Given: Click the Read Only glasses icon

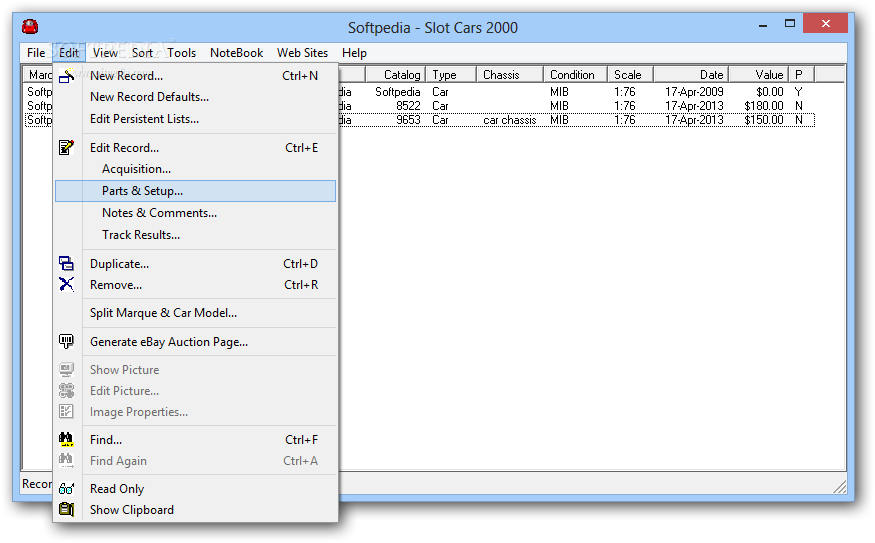Looking at the screenshot, I should [x=66, y=489].
